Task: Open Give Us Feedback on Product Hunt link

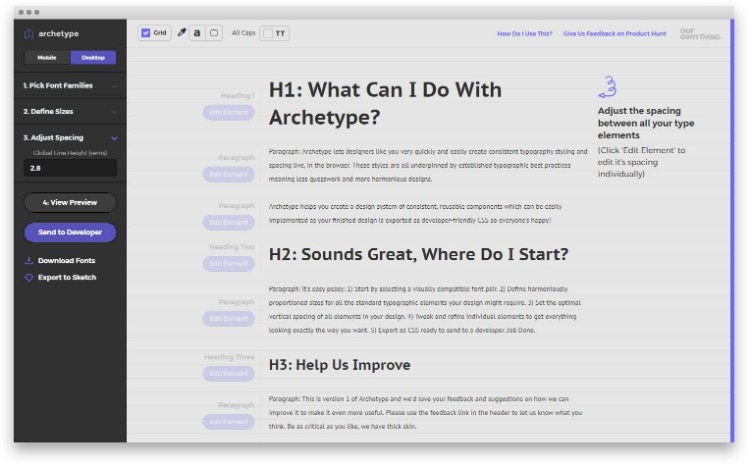Action: click(x=614, y=34)
